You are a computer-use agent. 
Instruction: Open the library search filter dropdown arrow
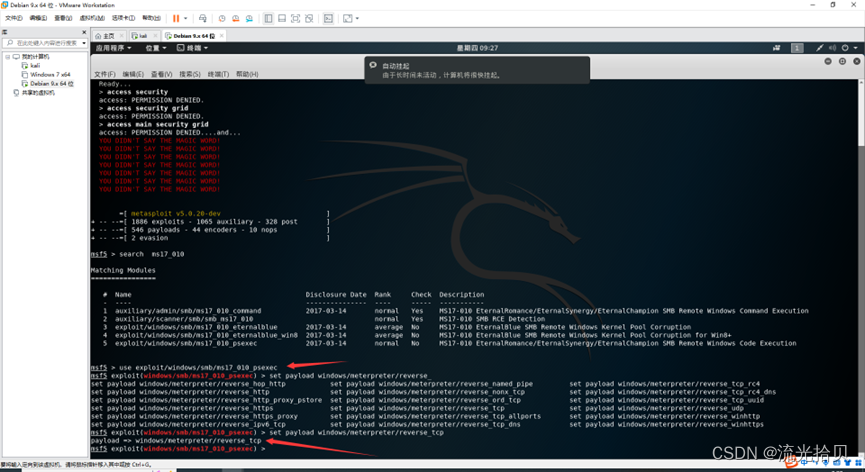tap(84, 43)
